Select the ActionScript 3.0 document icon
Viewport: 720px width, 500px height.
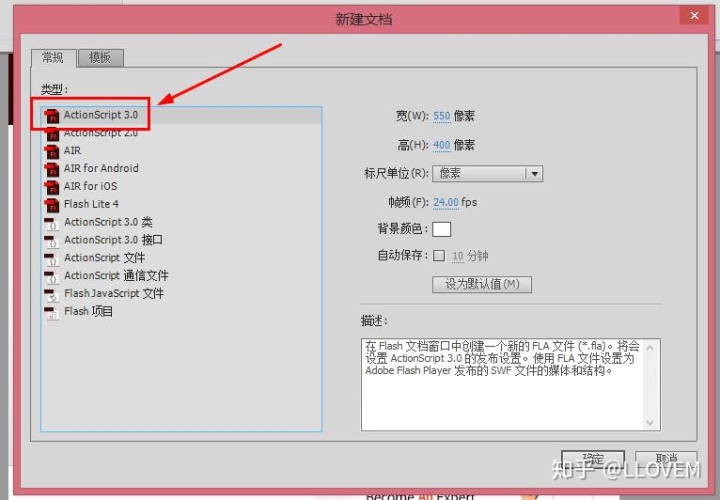[52, 116]
